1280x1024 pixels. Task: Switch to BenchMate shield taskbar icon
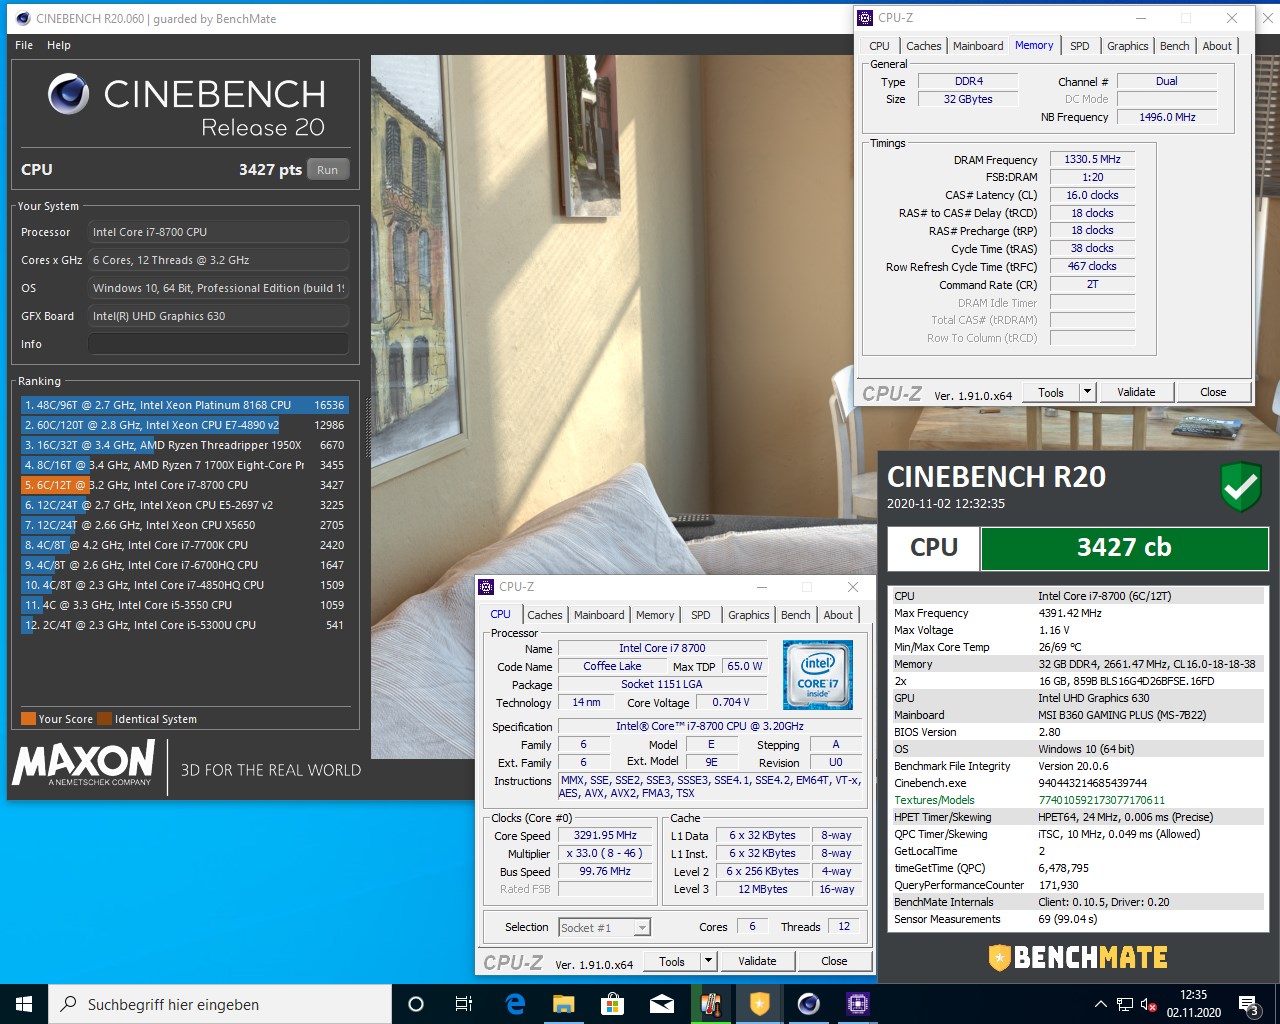pos(760,1004)
